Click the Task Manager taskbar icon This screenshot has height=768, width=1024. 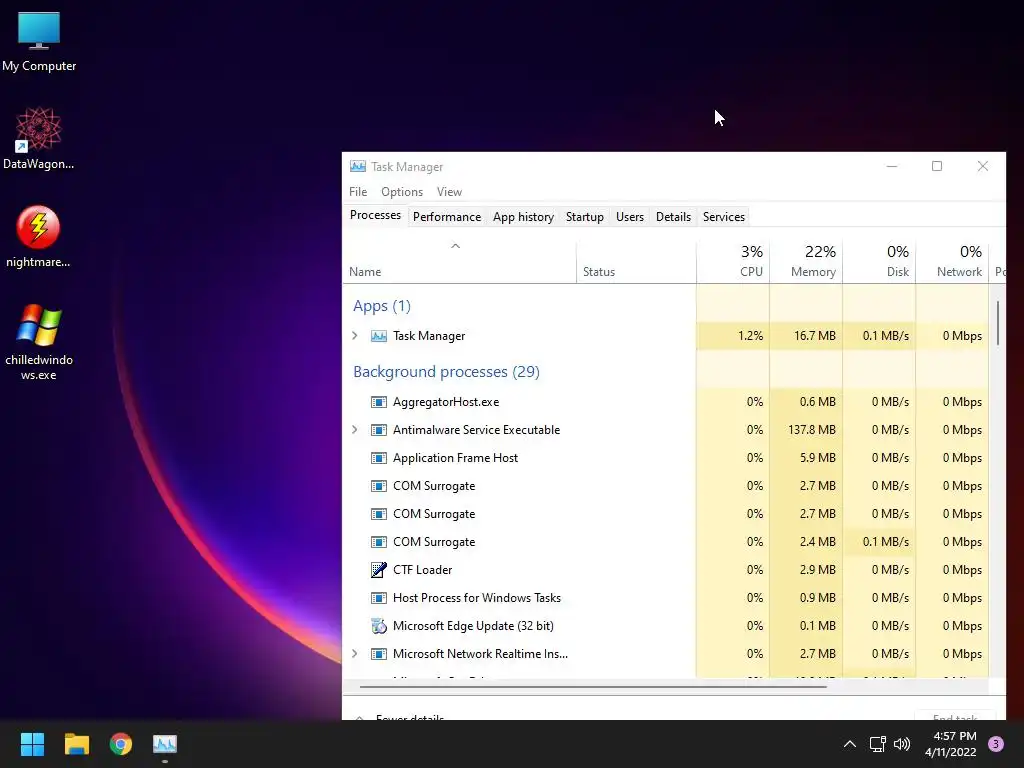point(165,744)
